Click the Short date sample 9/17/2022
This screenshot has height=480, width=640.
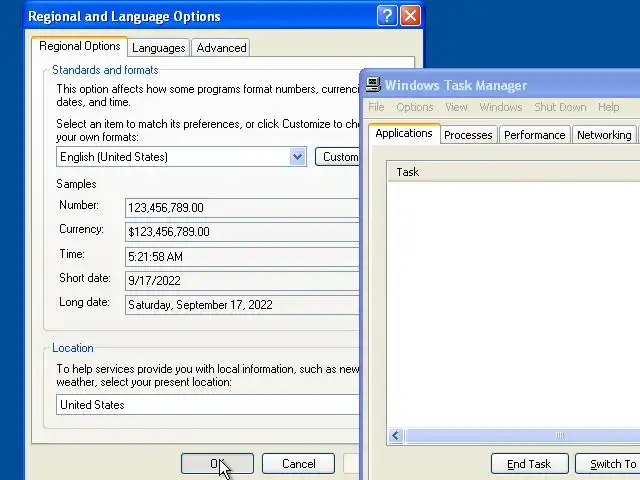pos(242,280)
